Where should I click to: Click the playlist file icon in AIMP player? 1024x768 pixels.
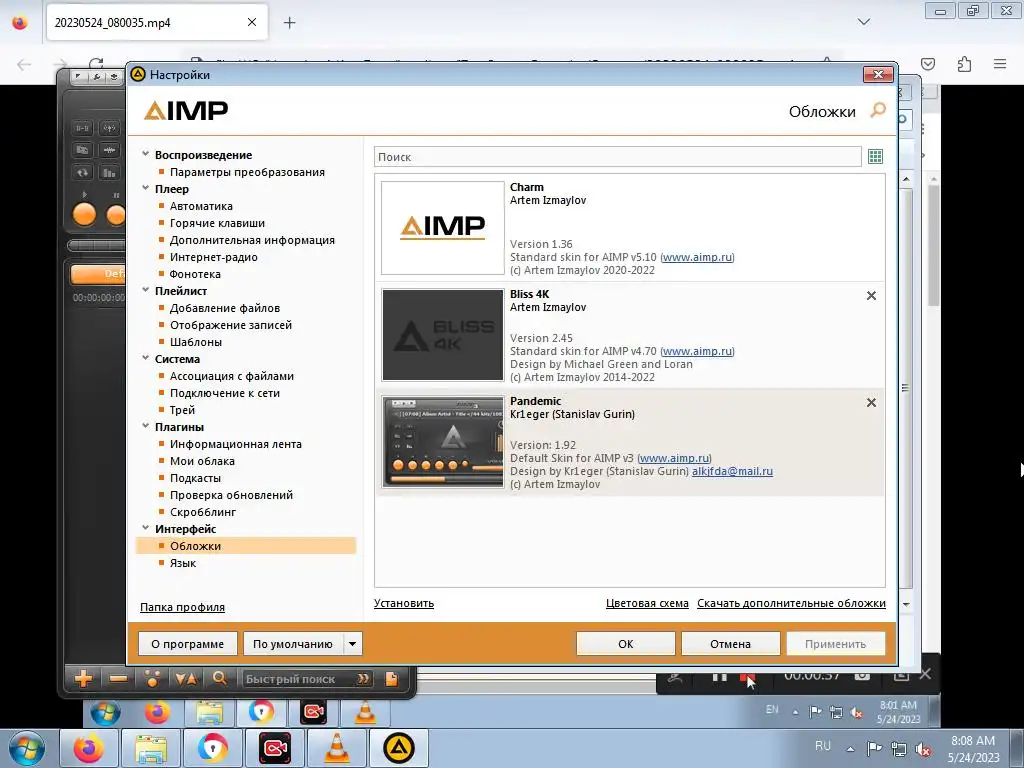click(x=391, y=679)
